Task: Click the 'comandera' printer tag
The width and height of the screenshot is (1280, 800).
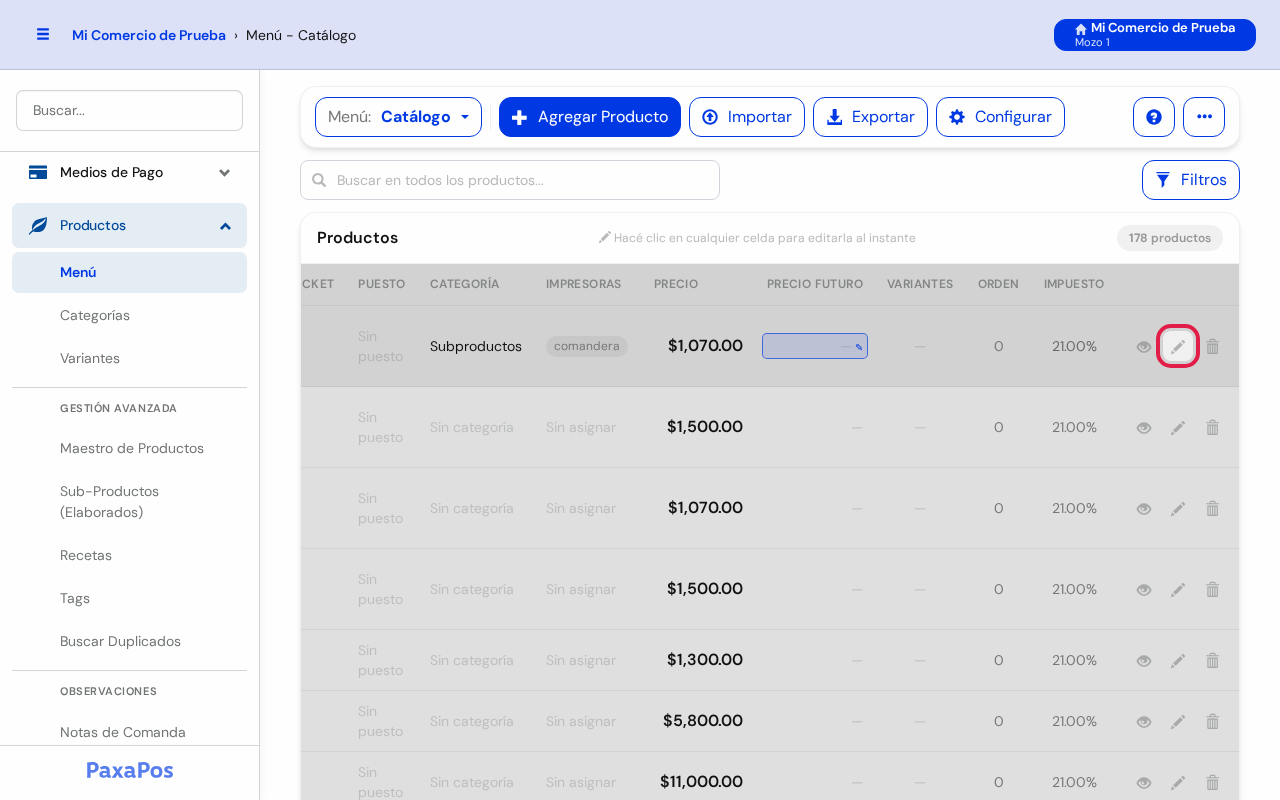Action: (587, 346)
